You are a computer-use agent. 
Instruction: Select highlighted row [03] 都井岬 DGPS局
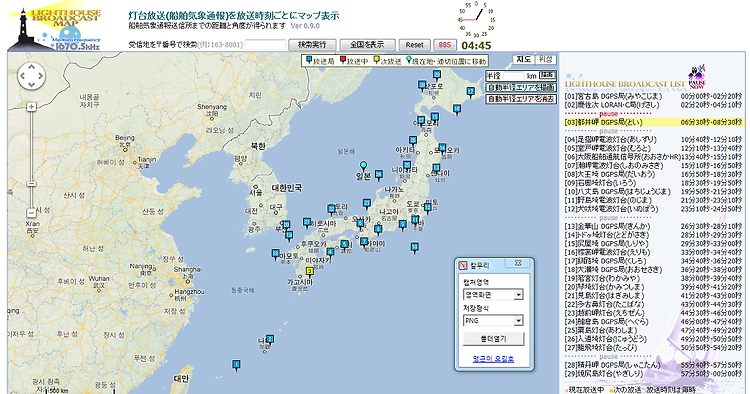coord(653,122)
